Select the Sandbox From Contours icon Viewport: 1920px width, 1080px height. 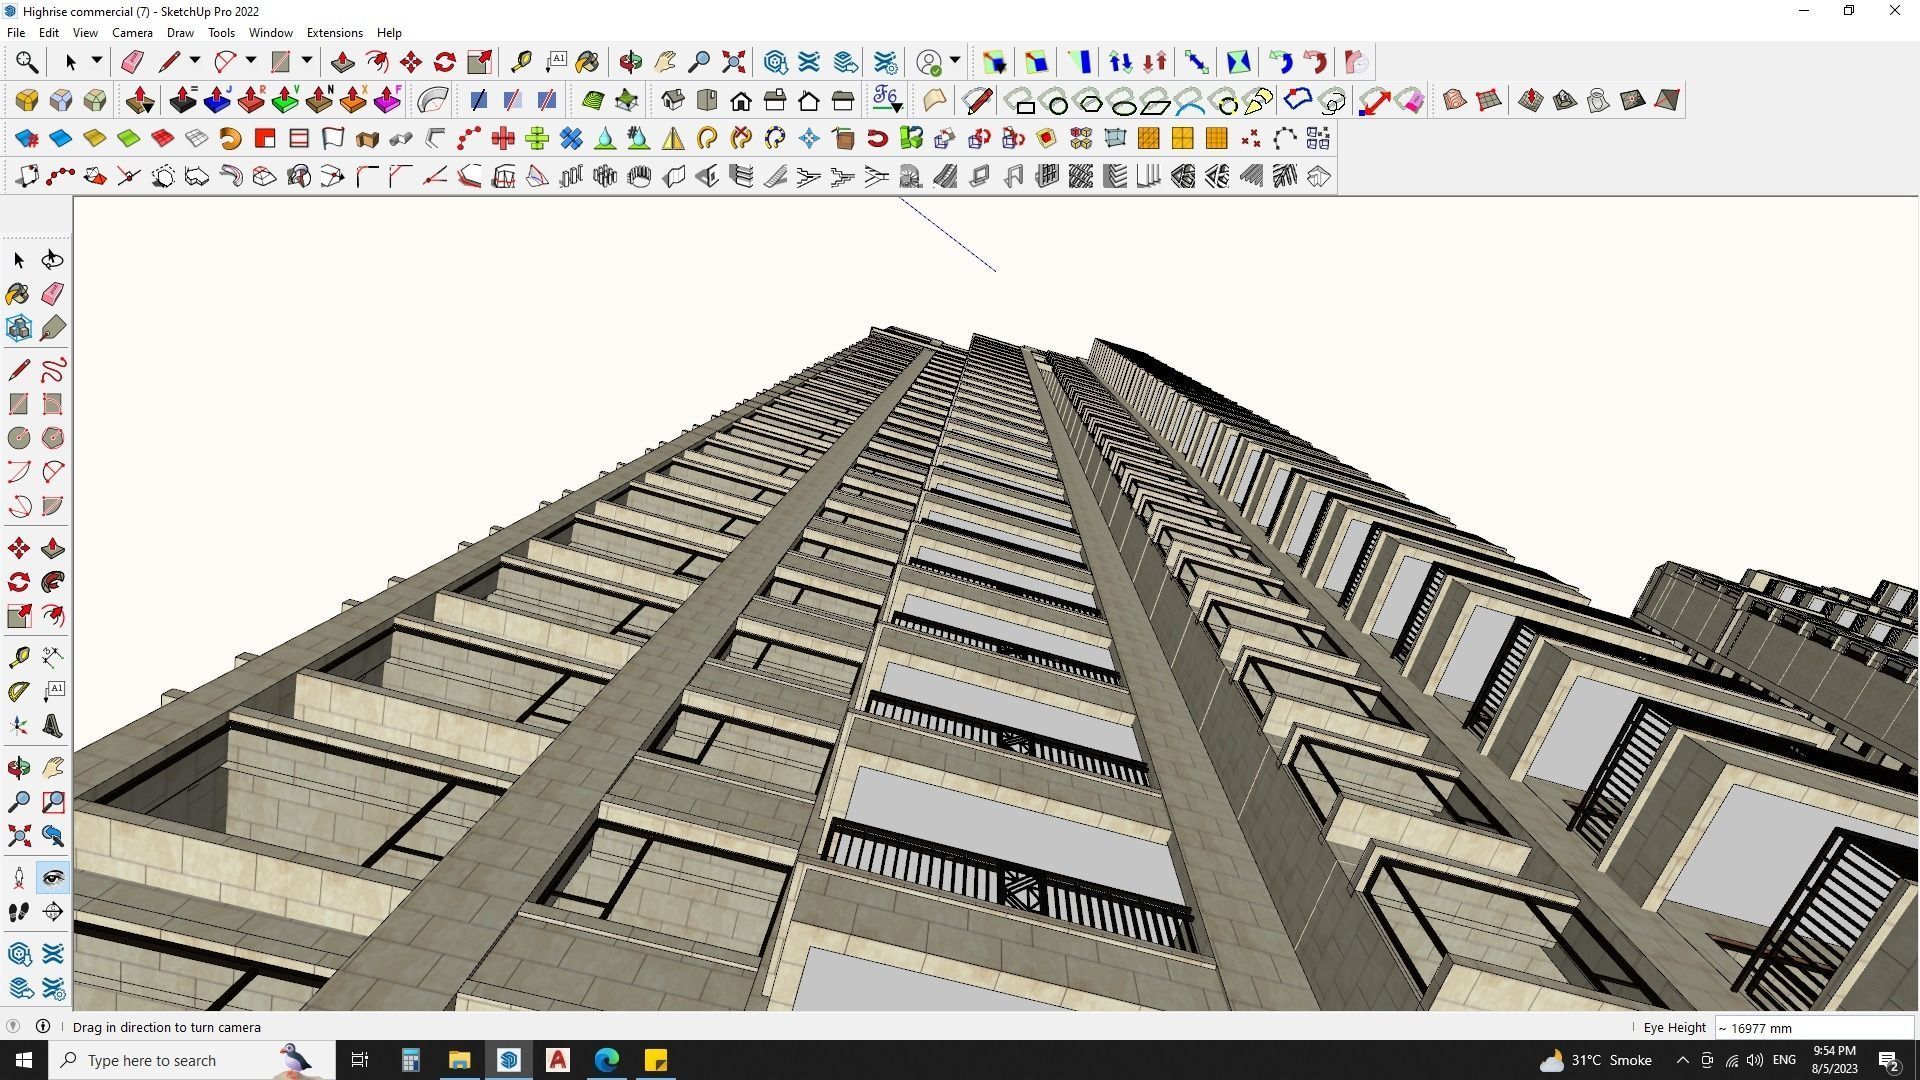point(1455,100)
